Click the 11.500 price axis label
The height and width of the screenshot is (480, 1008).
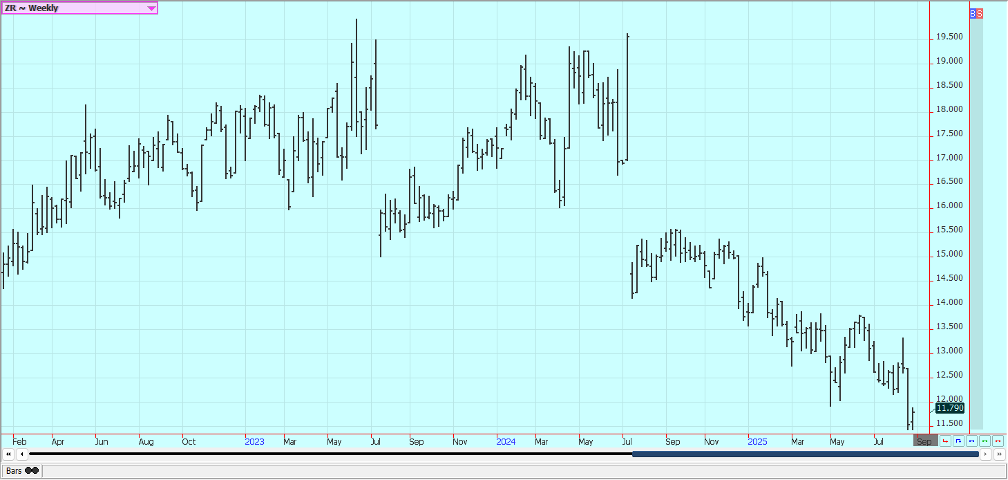(x=949, y=423)
